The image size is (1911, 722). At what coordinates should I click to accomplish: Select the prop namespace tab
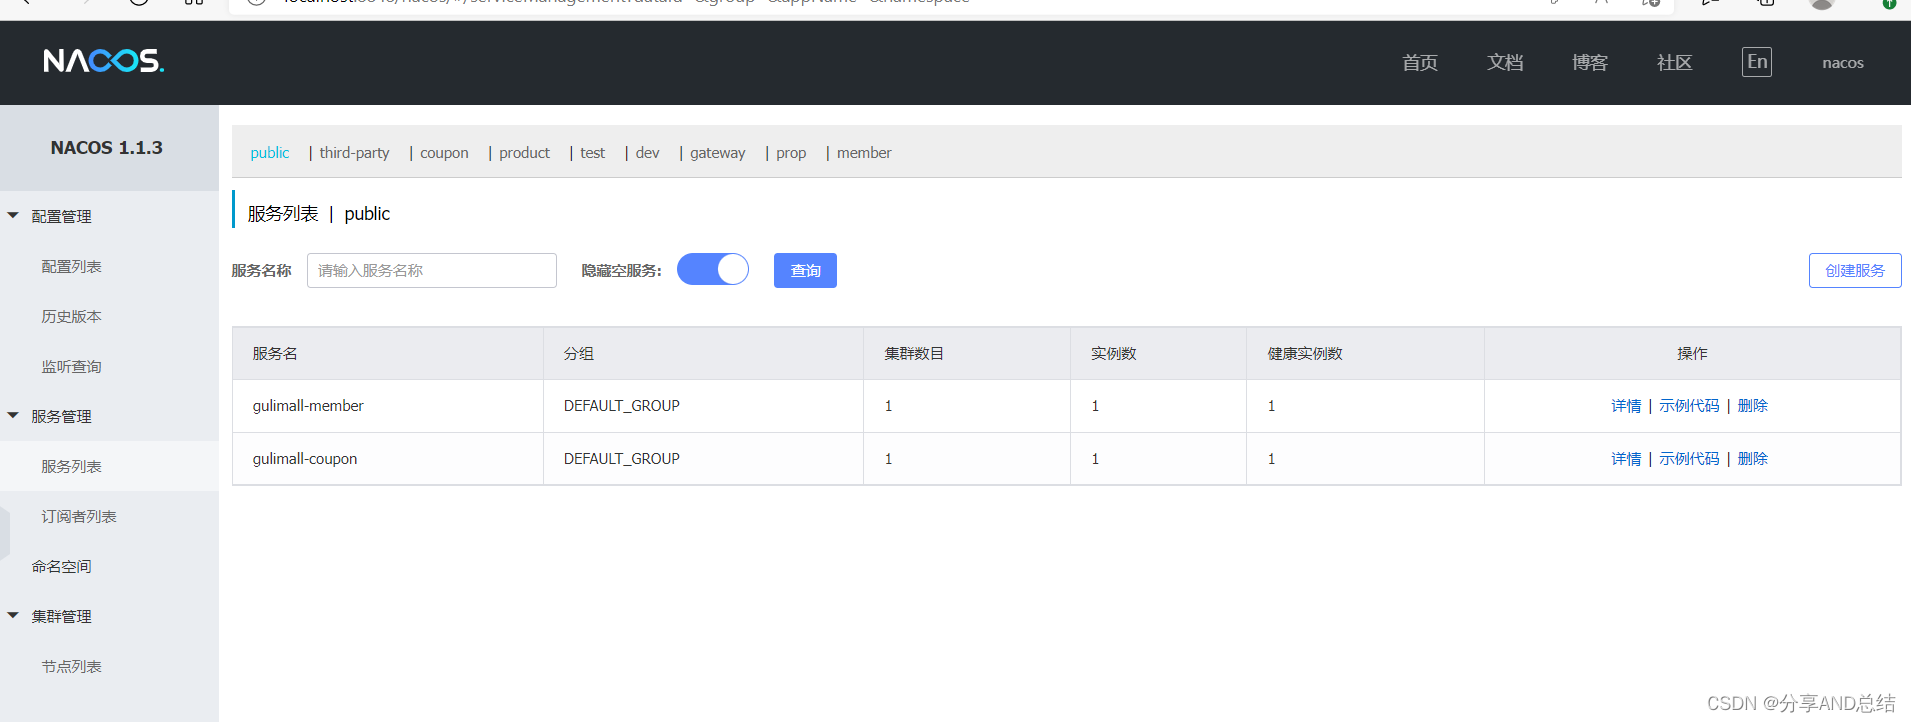[791, 153]
